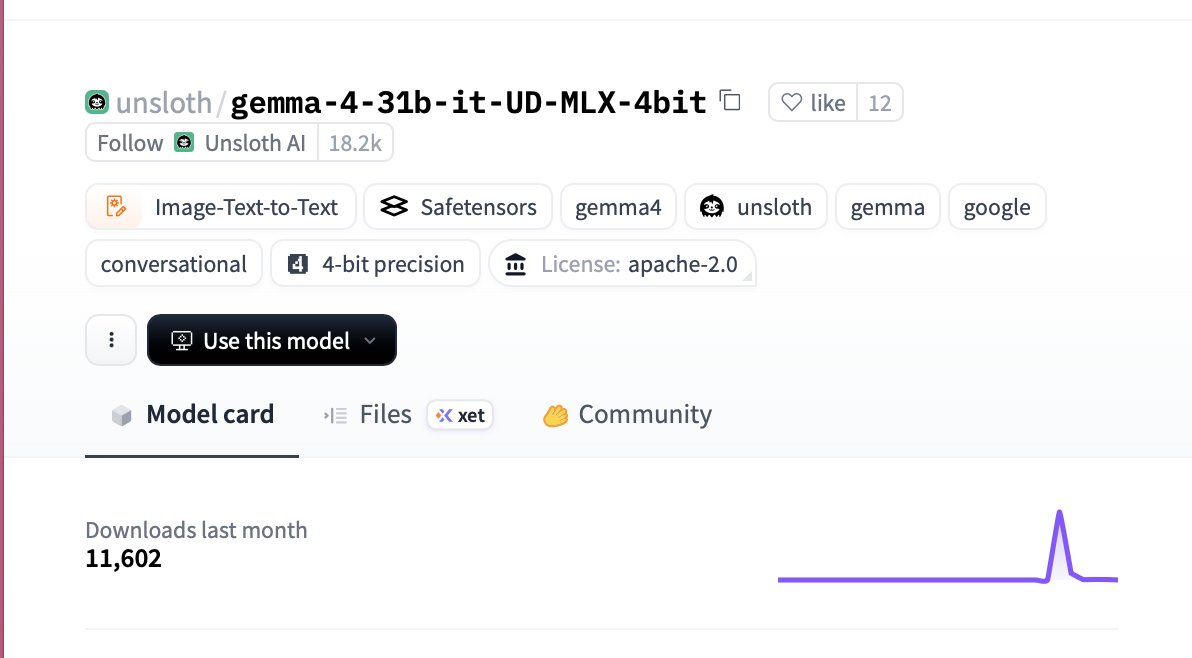Select the conversational tag
1192x658 pixels.
click(x=174, y=264)
